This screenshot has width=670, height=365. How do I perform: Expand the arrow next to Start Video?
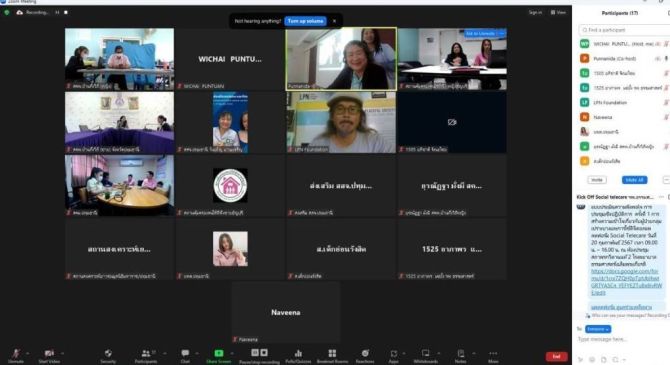click(x=62, y=353)
